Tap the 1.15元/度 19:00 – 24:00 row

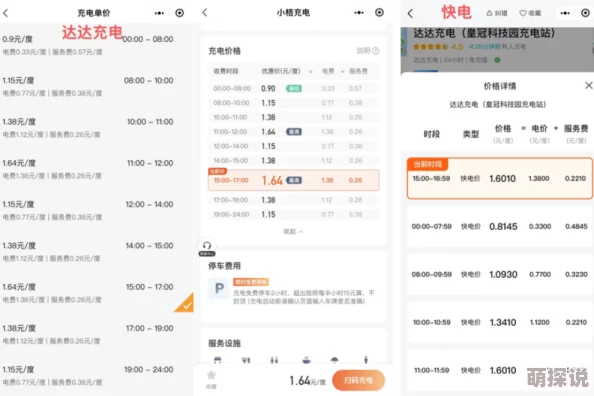point(97,376)
